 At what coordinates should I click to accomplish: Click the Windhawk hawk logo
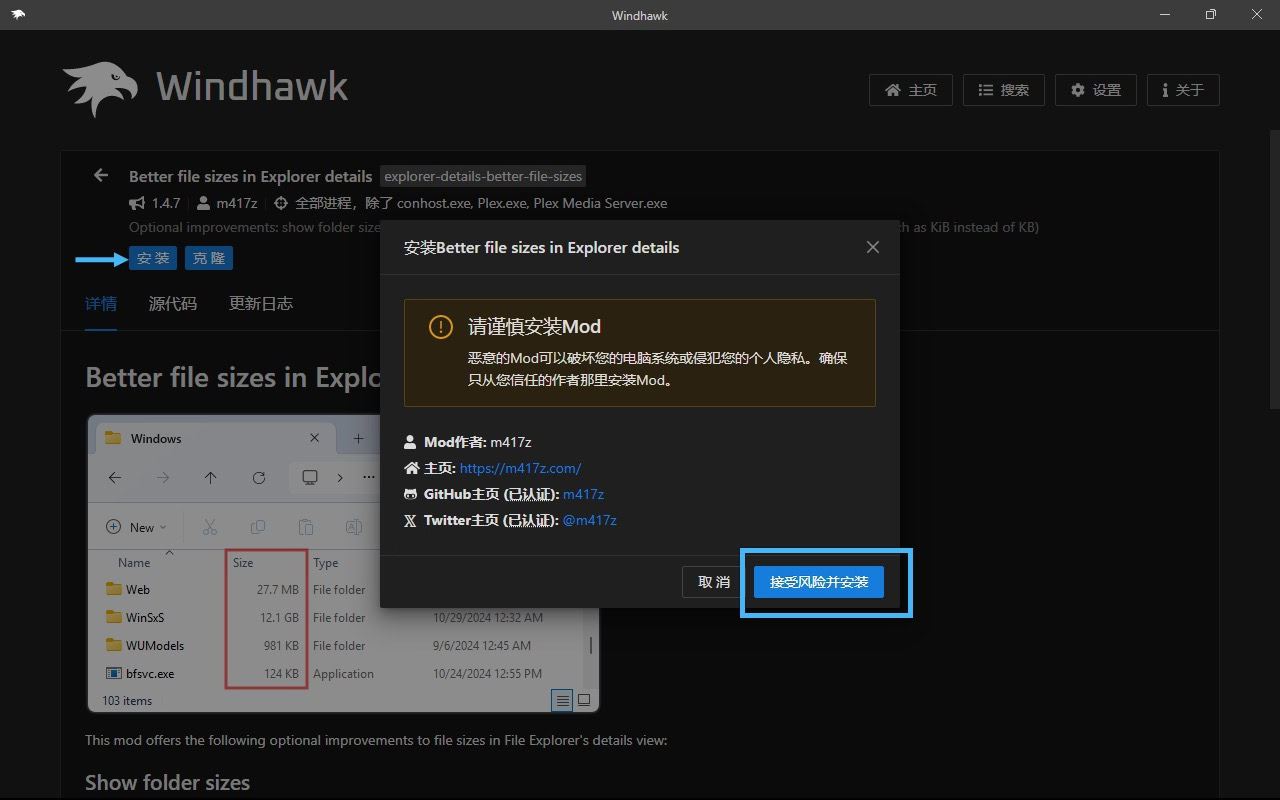(x=100, y=88)
